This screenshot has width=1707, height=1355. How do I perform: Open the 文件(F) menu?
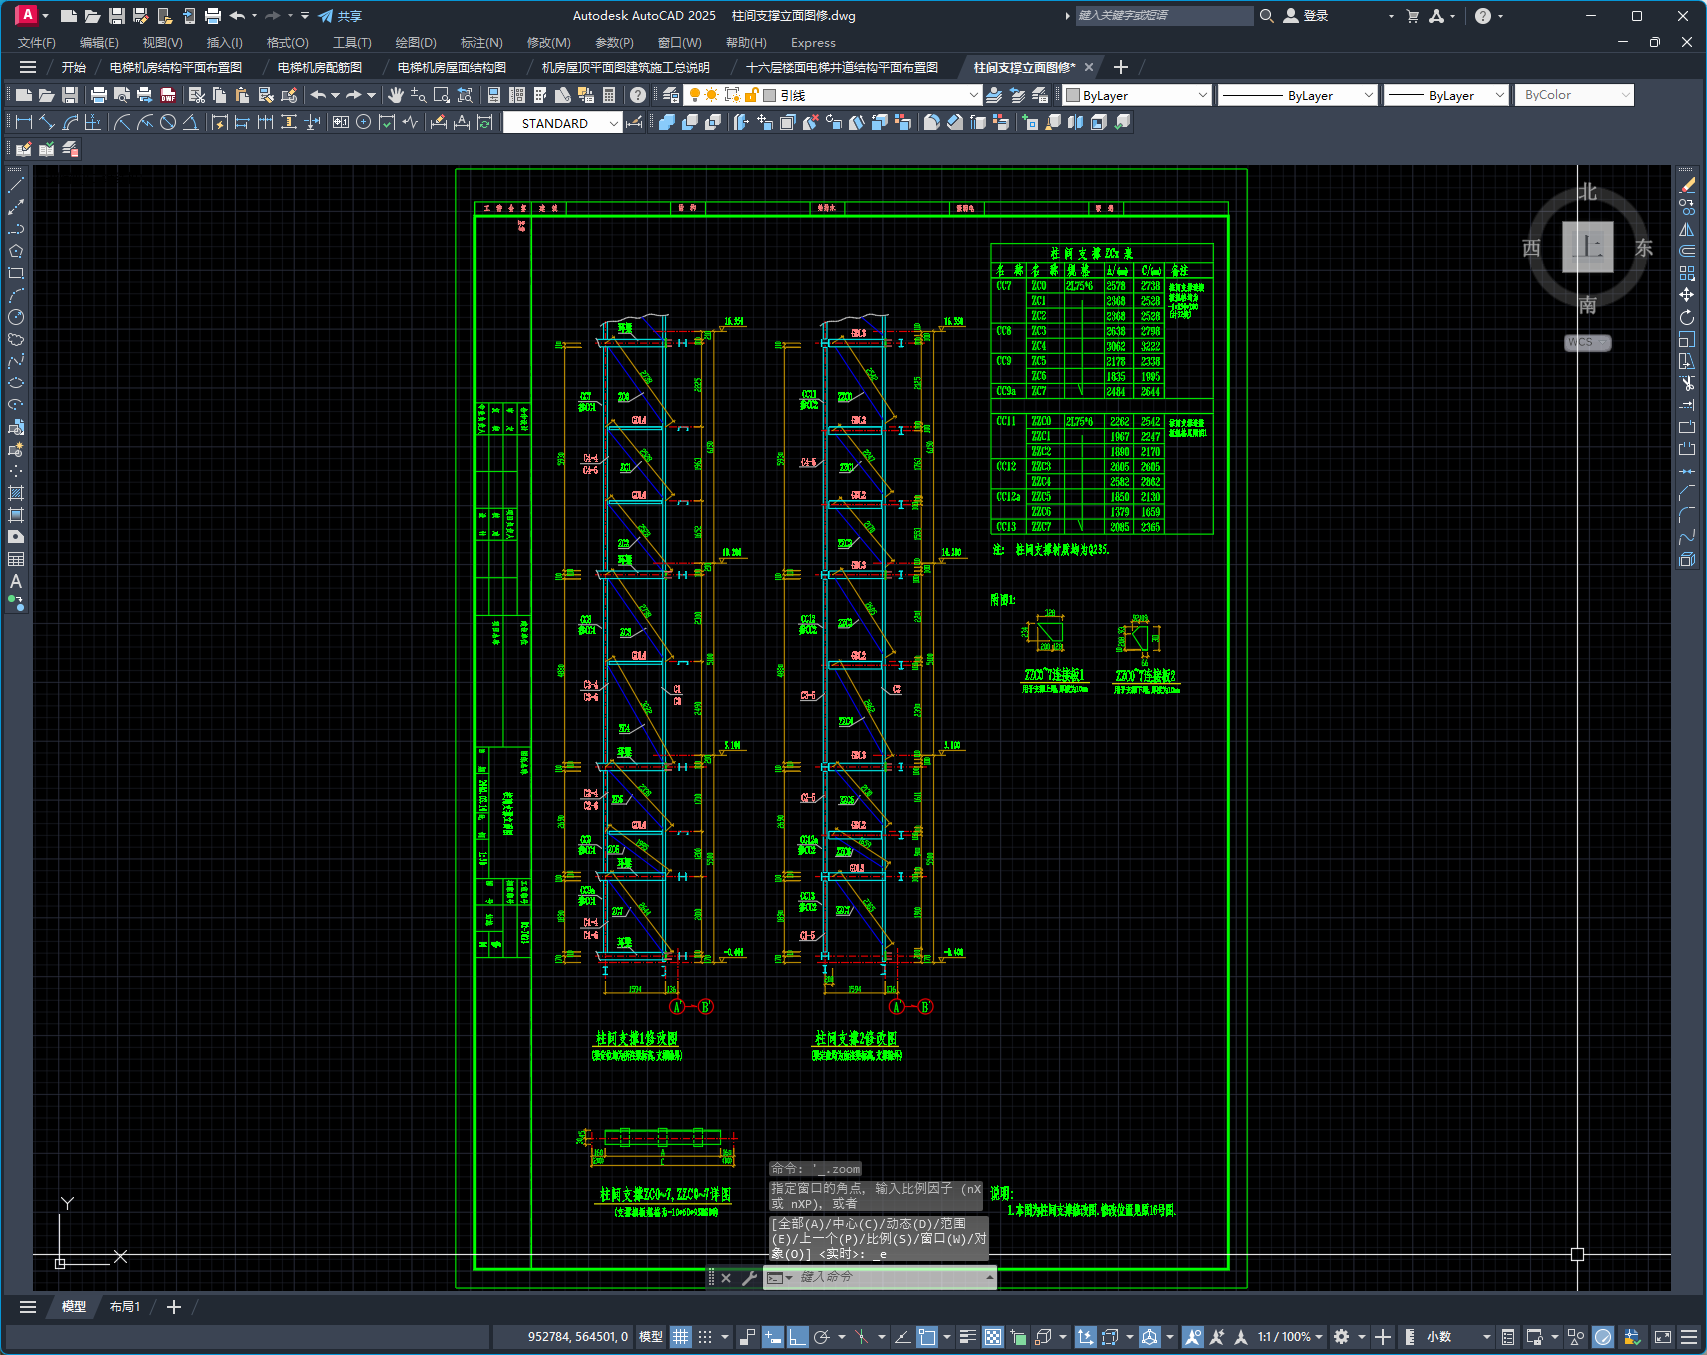37,43
